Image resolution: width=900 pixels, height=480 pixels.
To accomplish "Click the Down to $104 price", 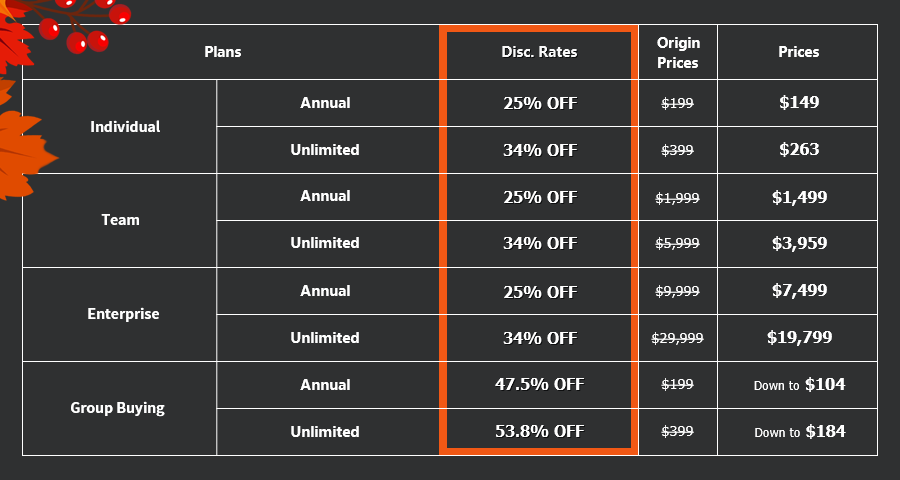I will tap(799, 384).
